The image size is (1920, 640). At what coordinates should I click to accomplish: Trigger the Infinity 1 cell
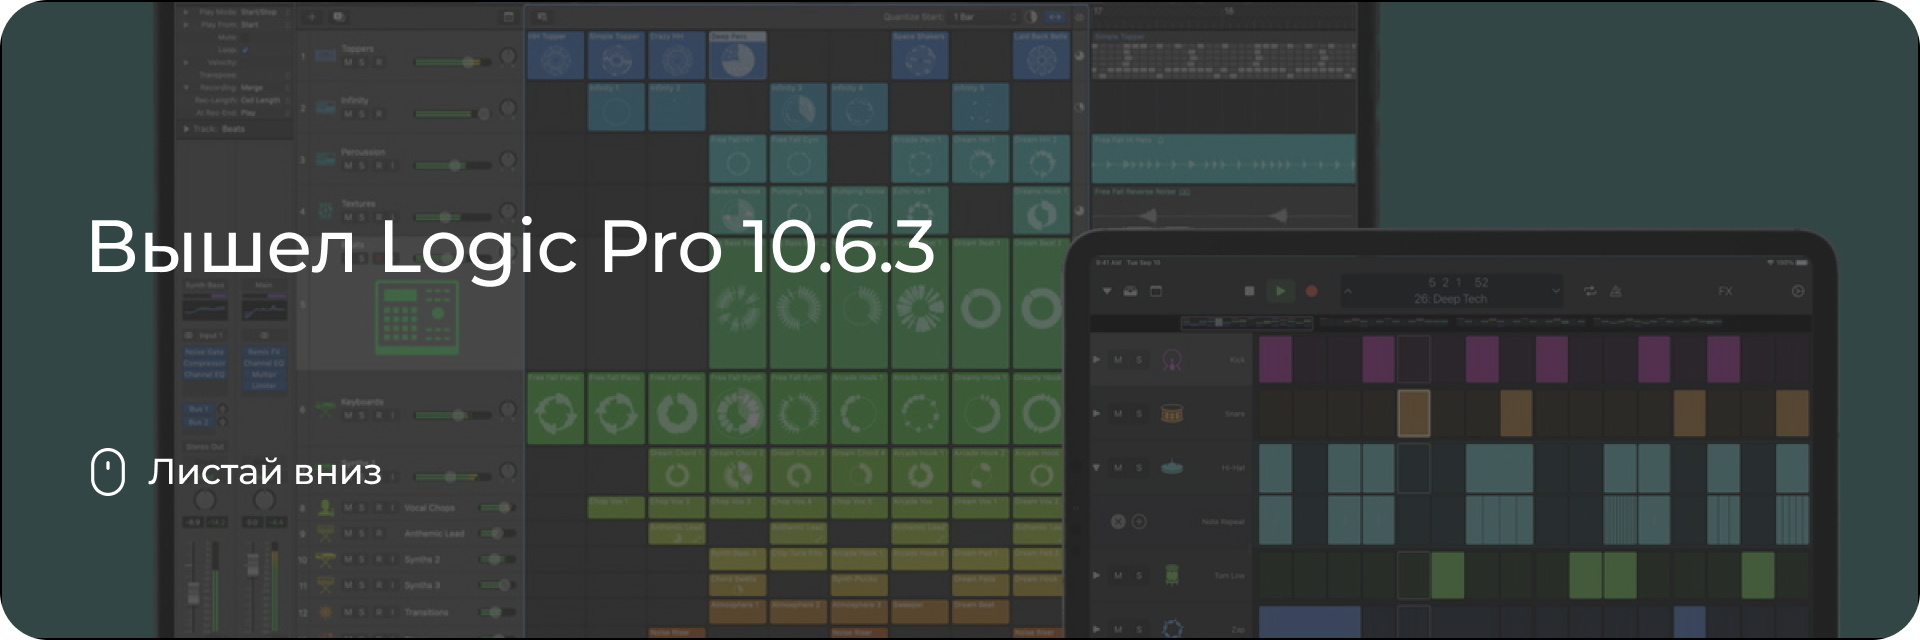[x=616, y=107]
